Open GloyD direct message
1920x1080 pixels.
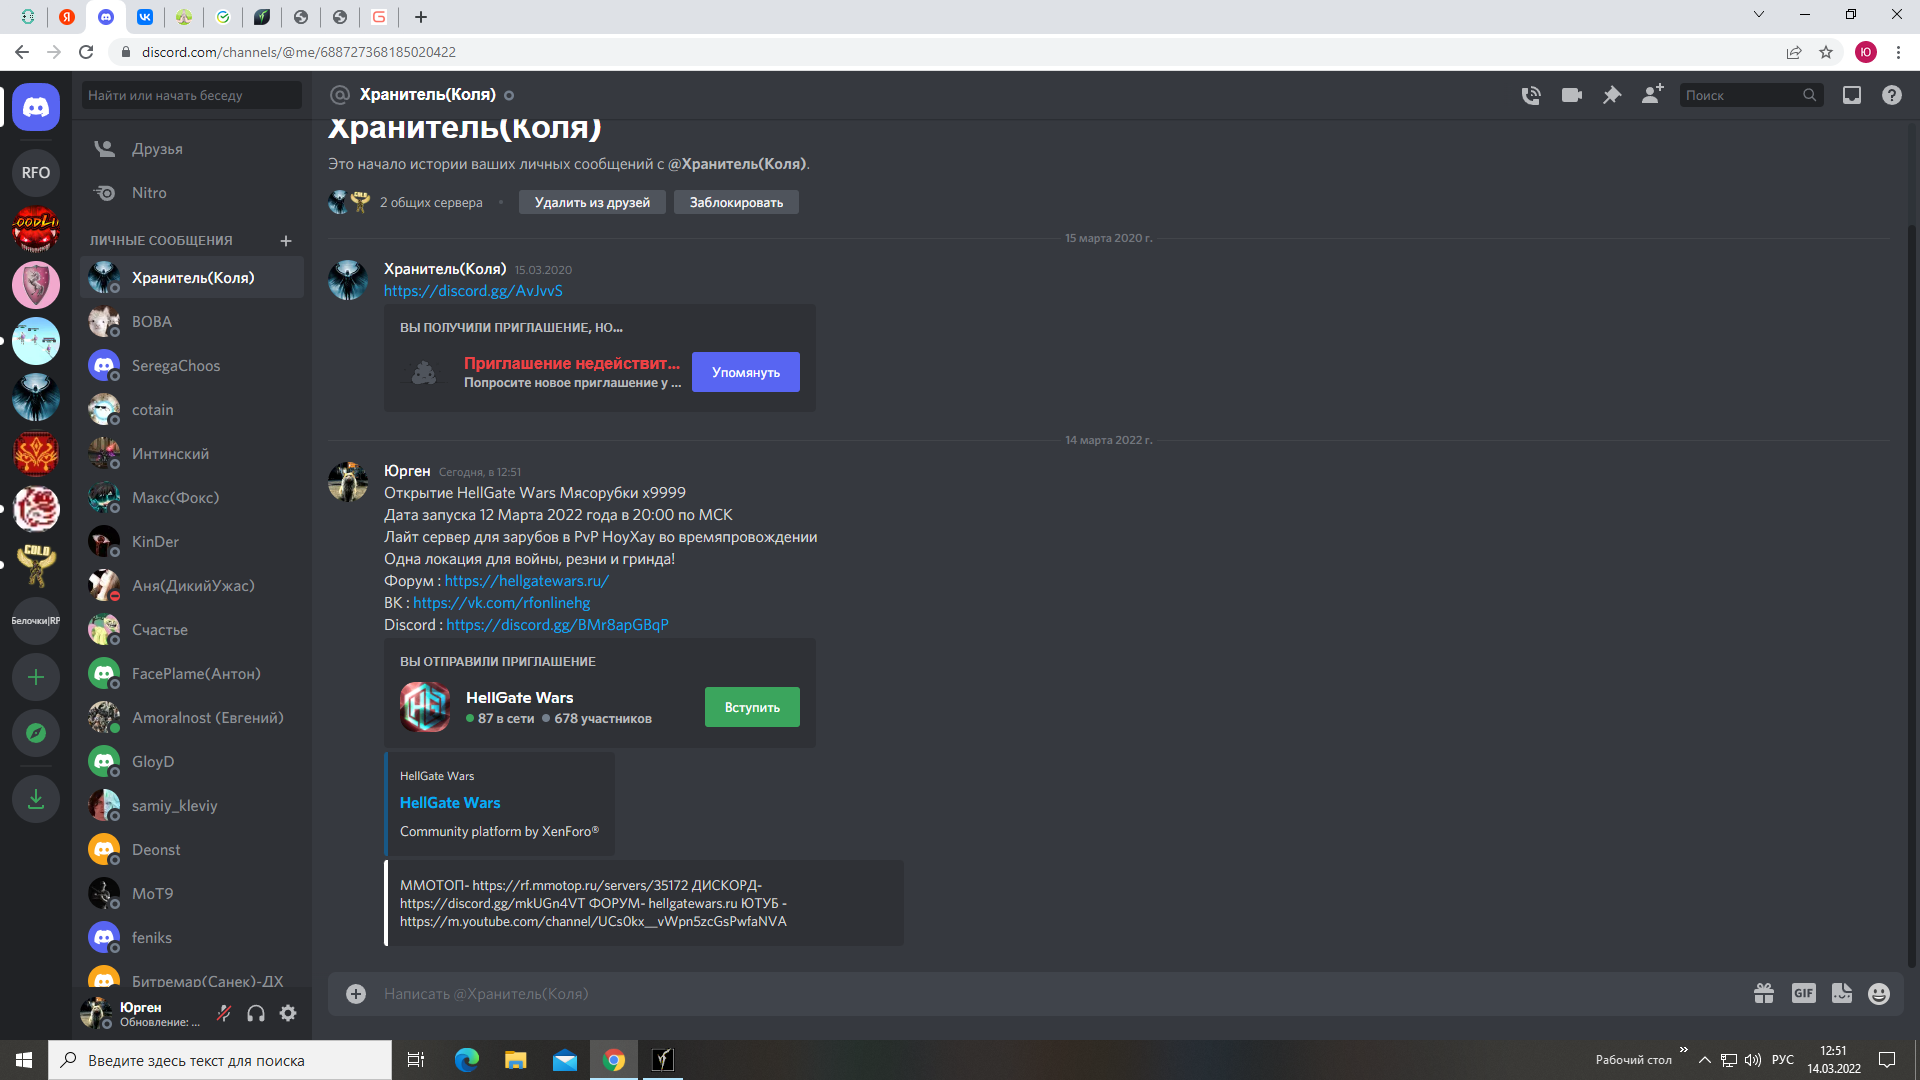(x=192, y=762)
